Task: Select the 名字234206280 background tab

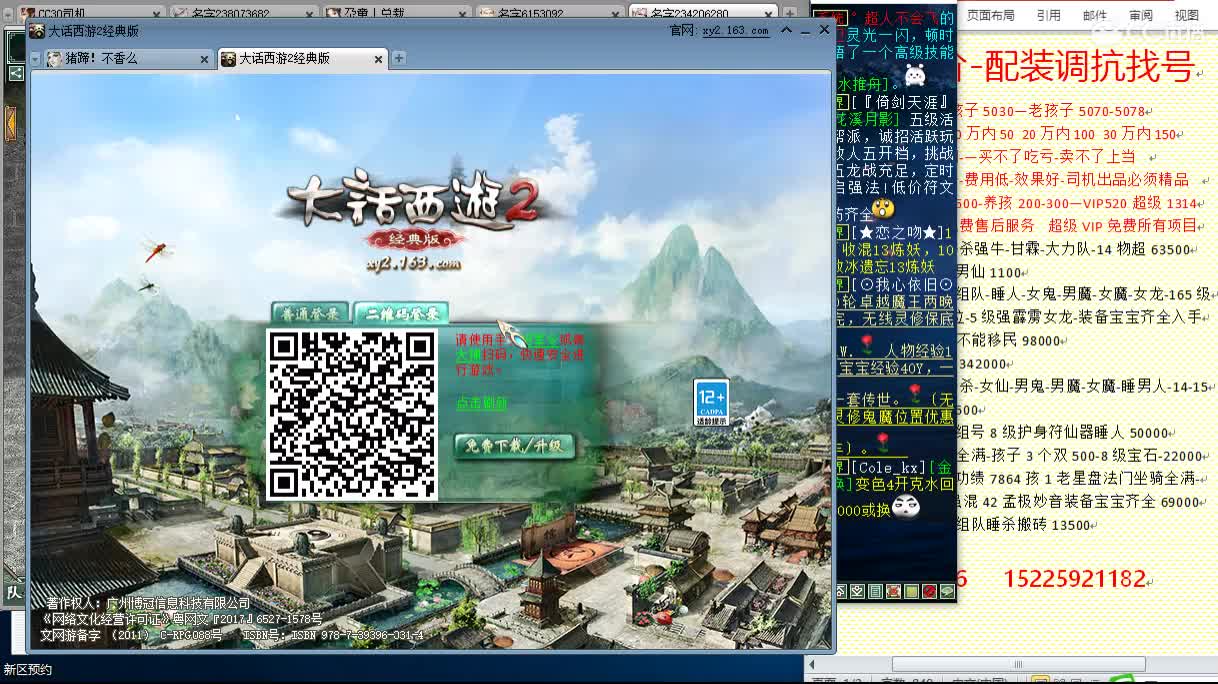Action: 705,13
